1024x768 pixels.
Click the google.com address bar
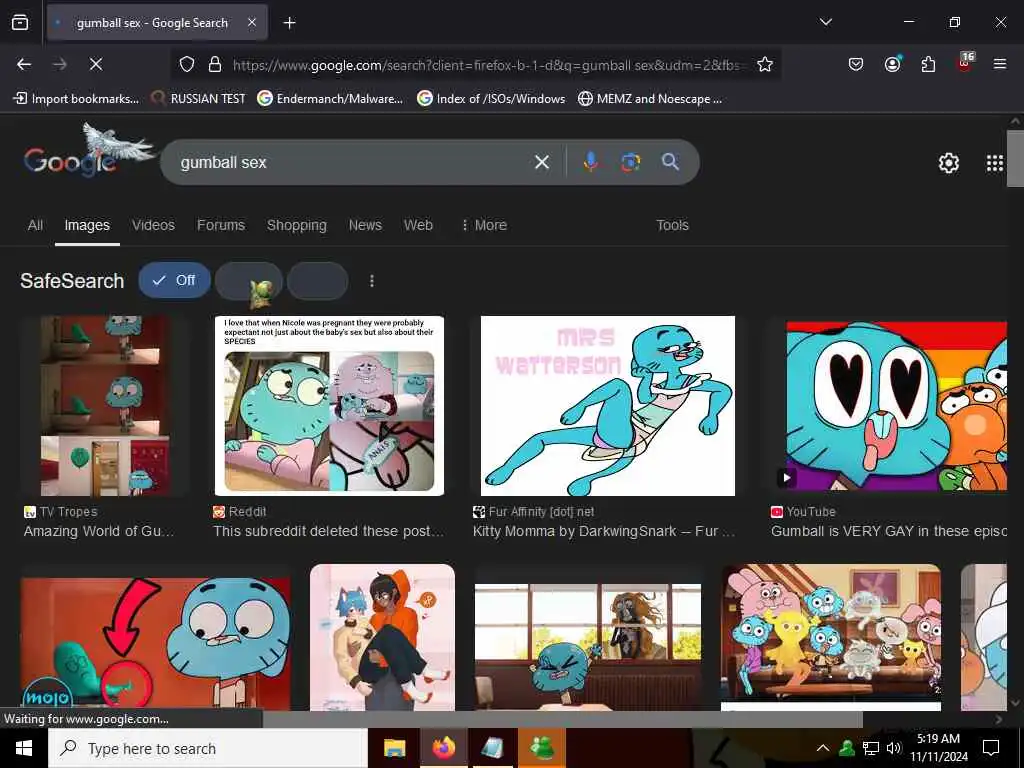(486, 65)
